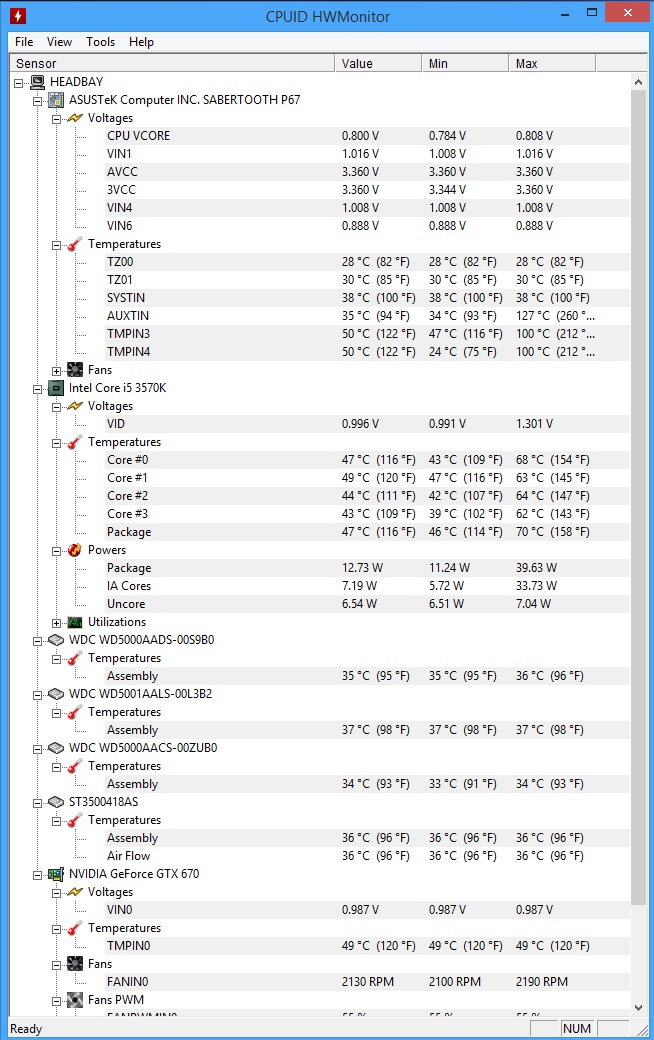
Task: Click the Sensor column header
Action: click(x=172, y=64)
